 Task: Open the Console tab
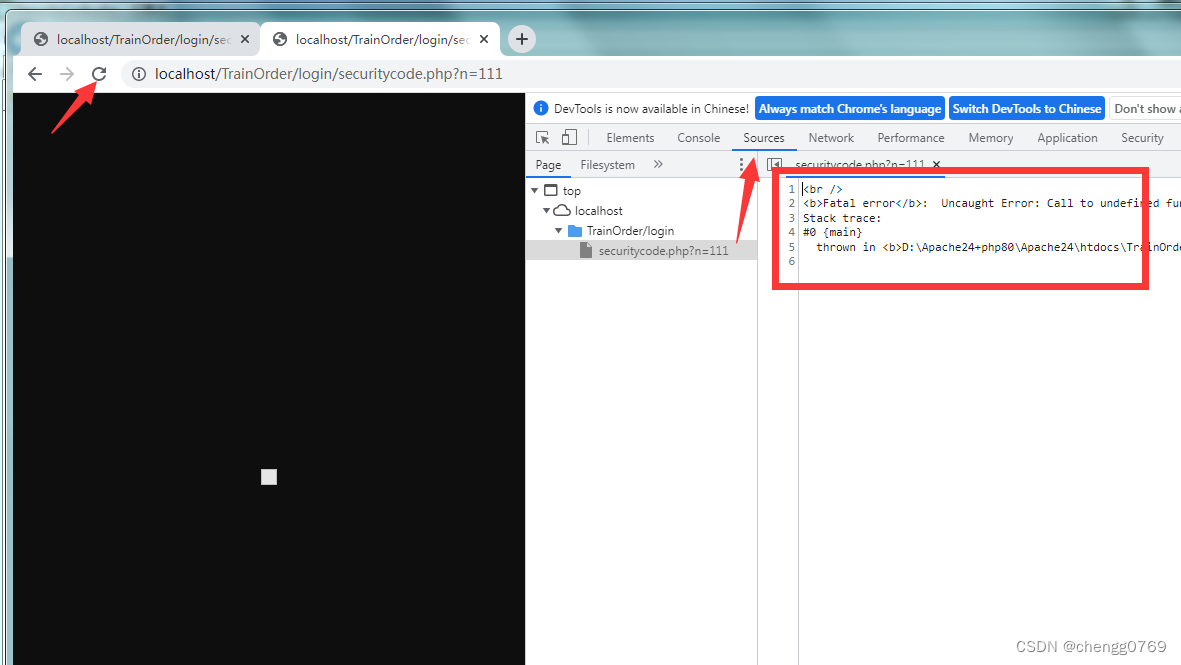(698, 138)
